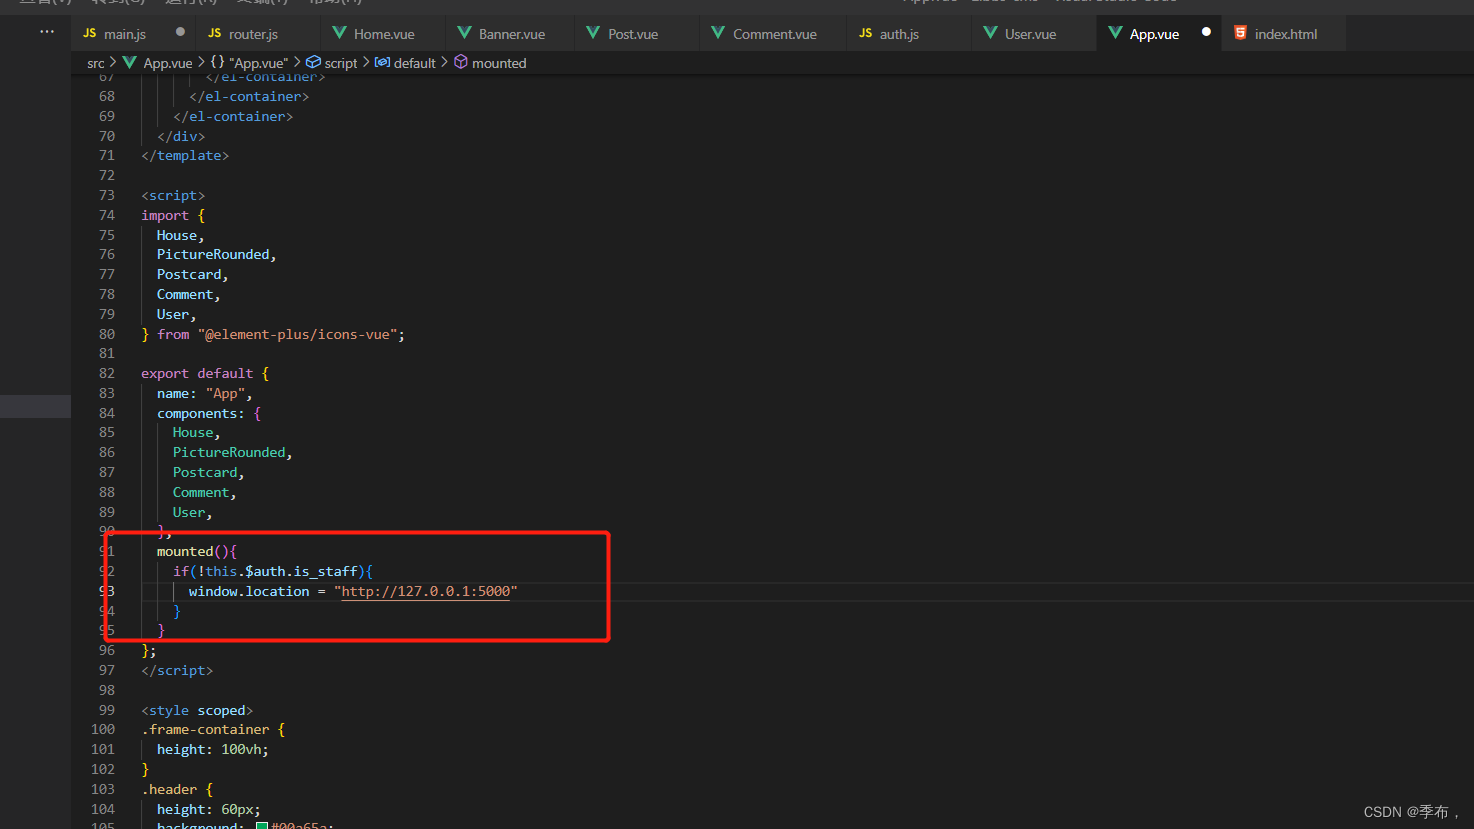Click 'name: "App"' line text

(x=204, y=393)
